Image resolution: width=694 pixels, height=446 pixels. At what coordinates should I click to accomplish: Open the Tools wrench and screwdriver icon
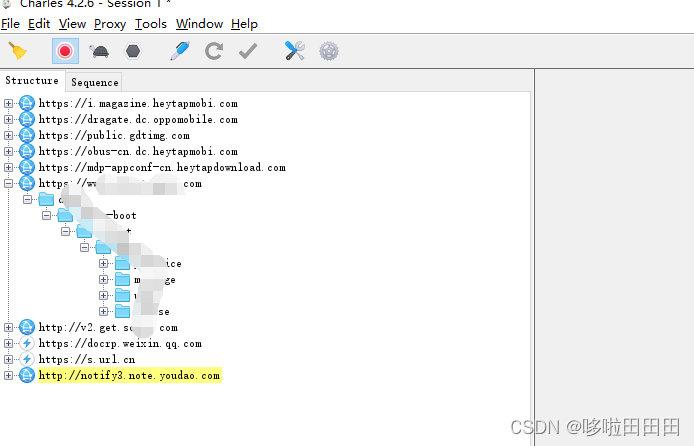coord(295,51)
